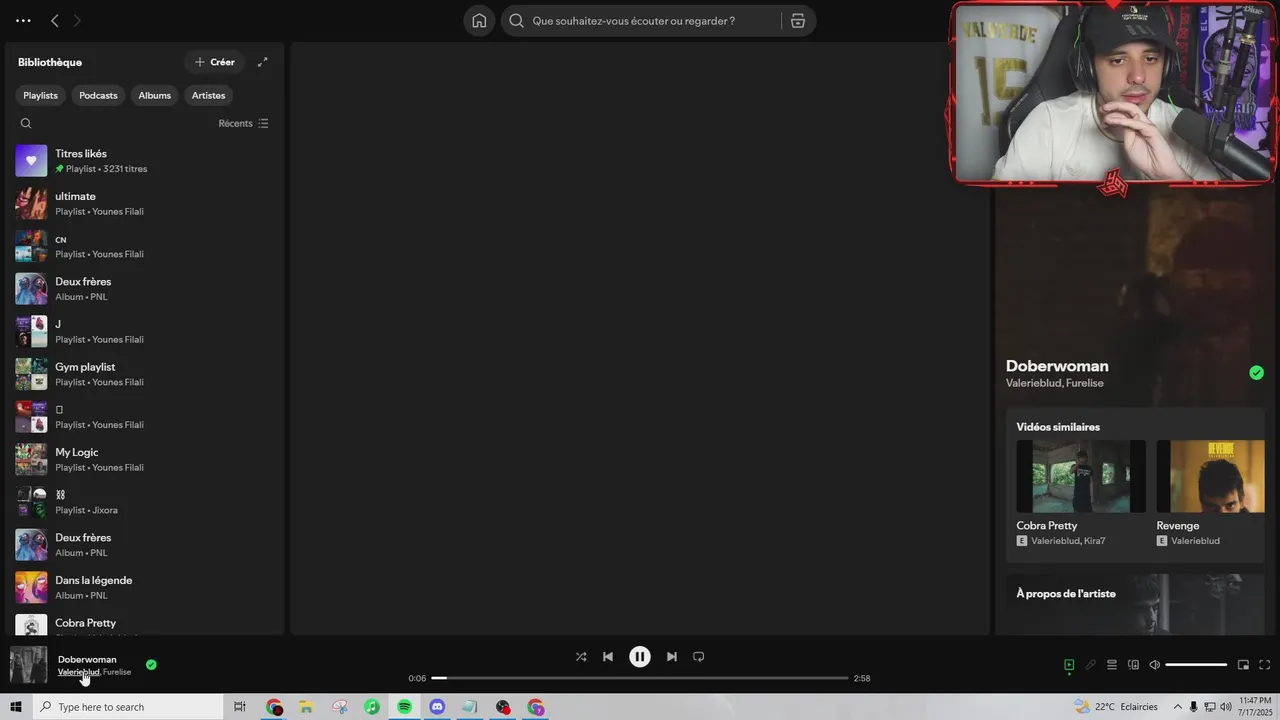Image resolution: width=1280 pixels, height=720 pixels.
Task: Navigate forward with the right arrow
Action: click(x=77, y=20)
